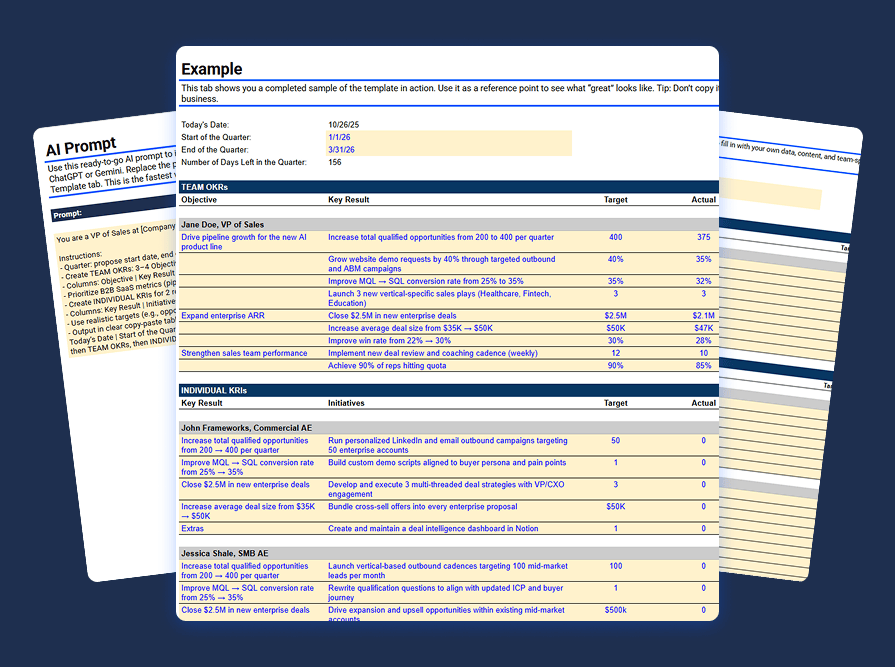The image size is (895, 667).
Task: Select target cell 400 in Team OKRs
Action: [x=615, y=237]
